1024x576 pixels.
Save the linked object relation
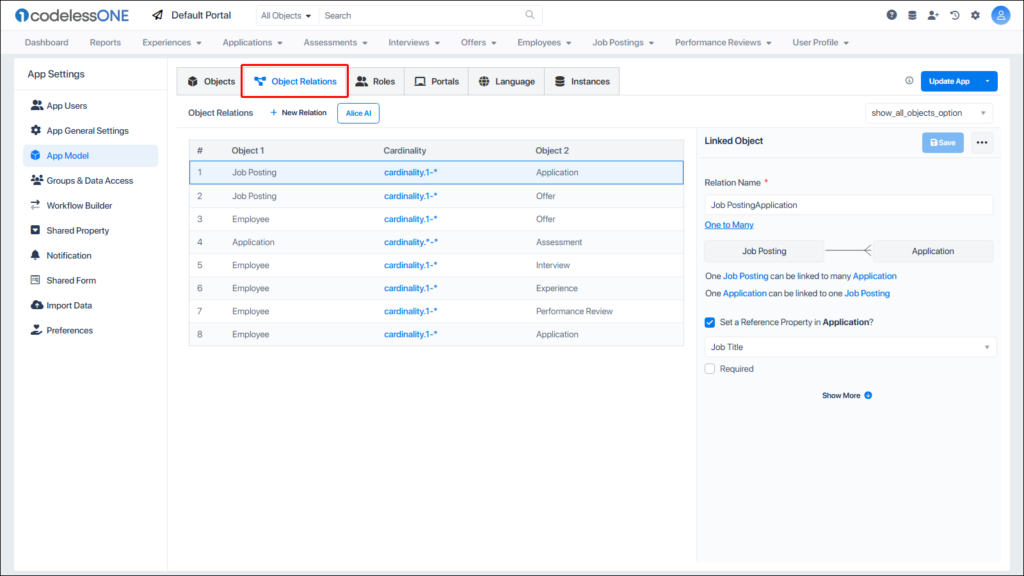click(x=942, y=142)
